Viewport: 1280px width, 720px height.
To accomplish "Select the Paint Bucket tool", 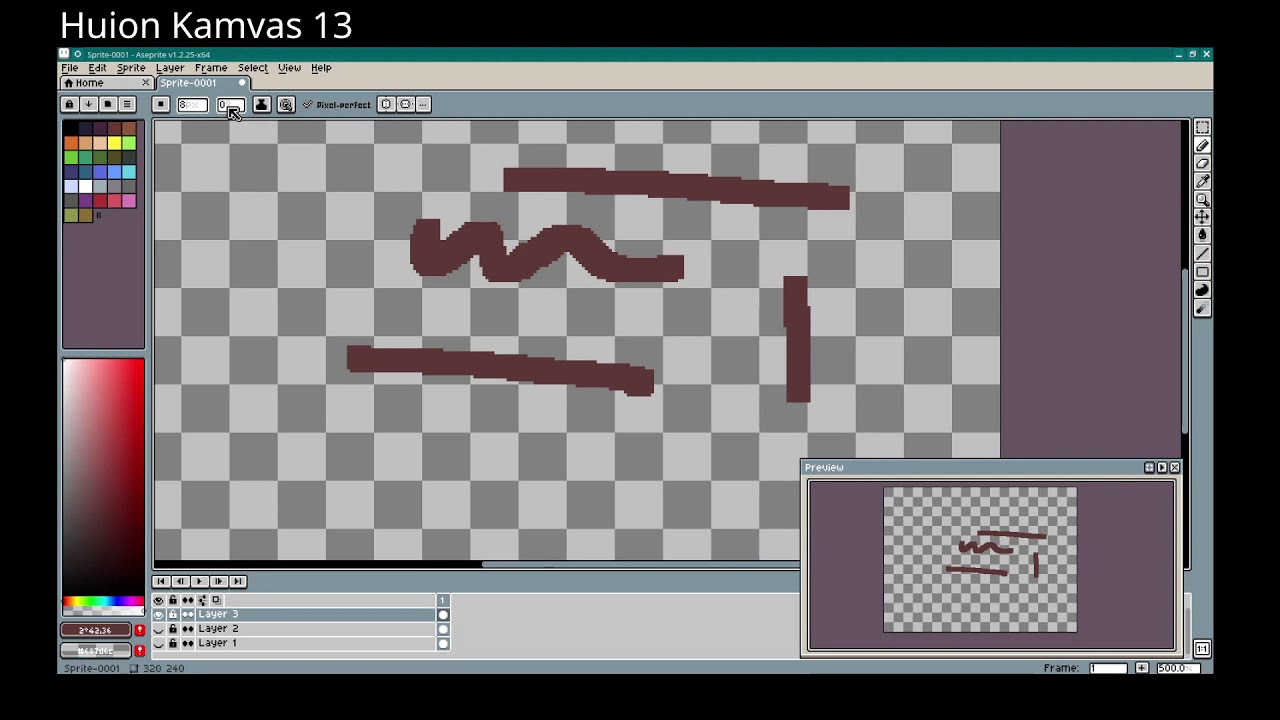I will [1202, 235].
